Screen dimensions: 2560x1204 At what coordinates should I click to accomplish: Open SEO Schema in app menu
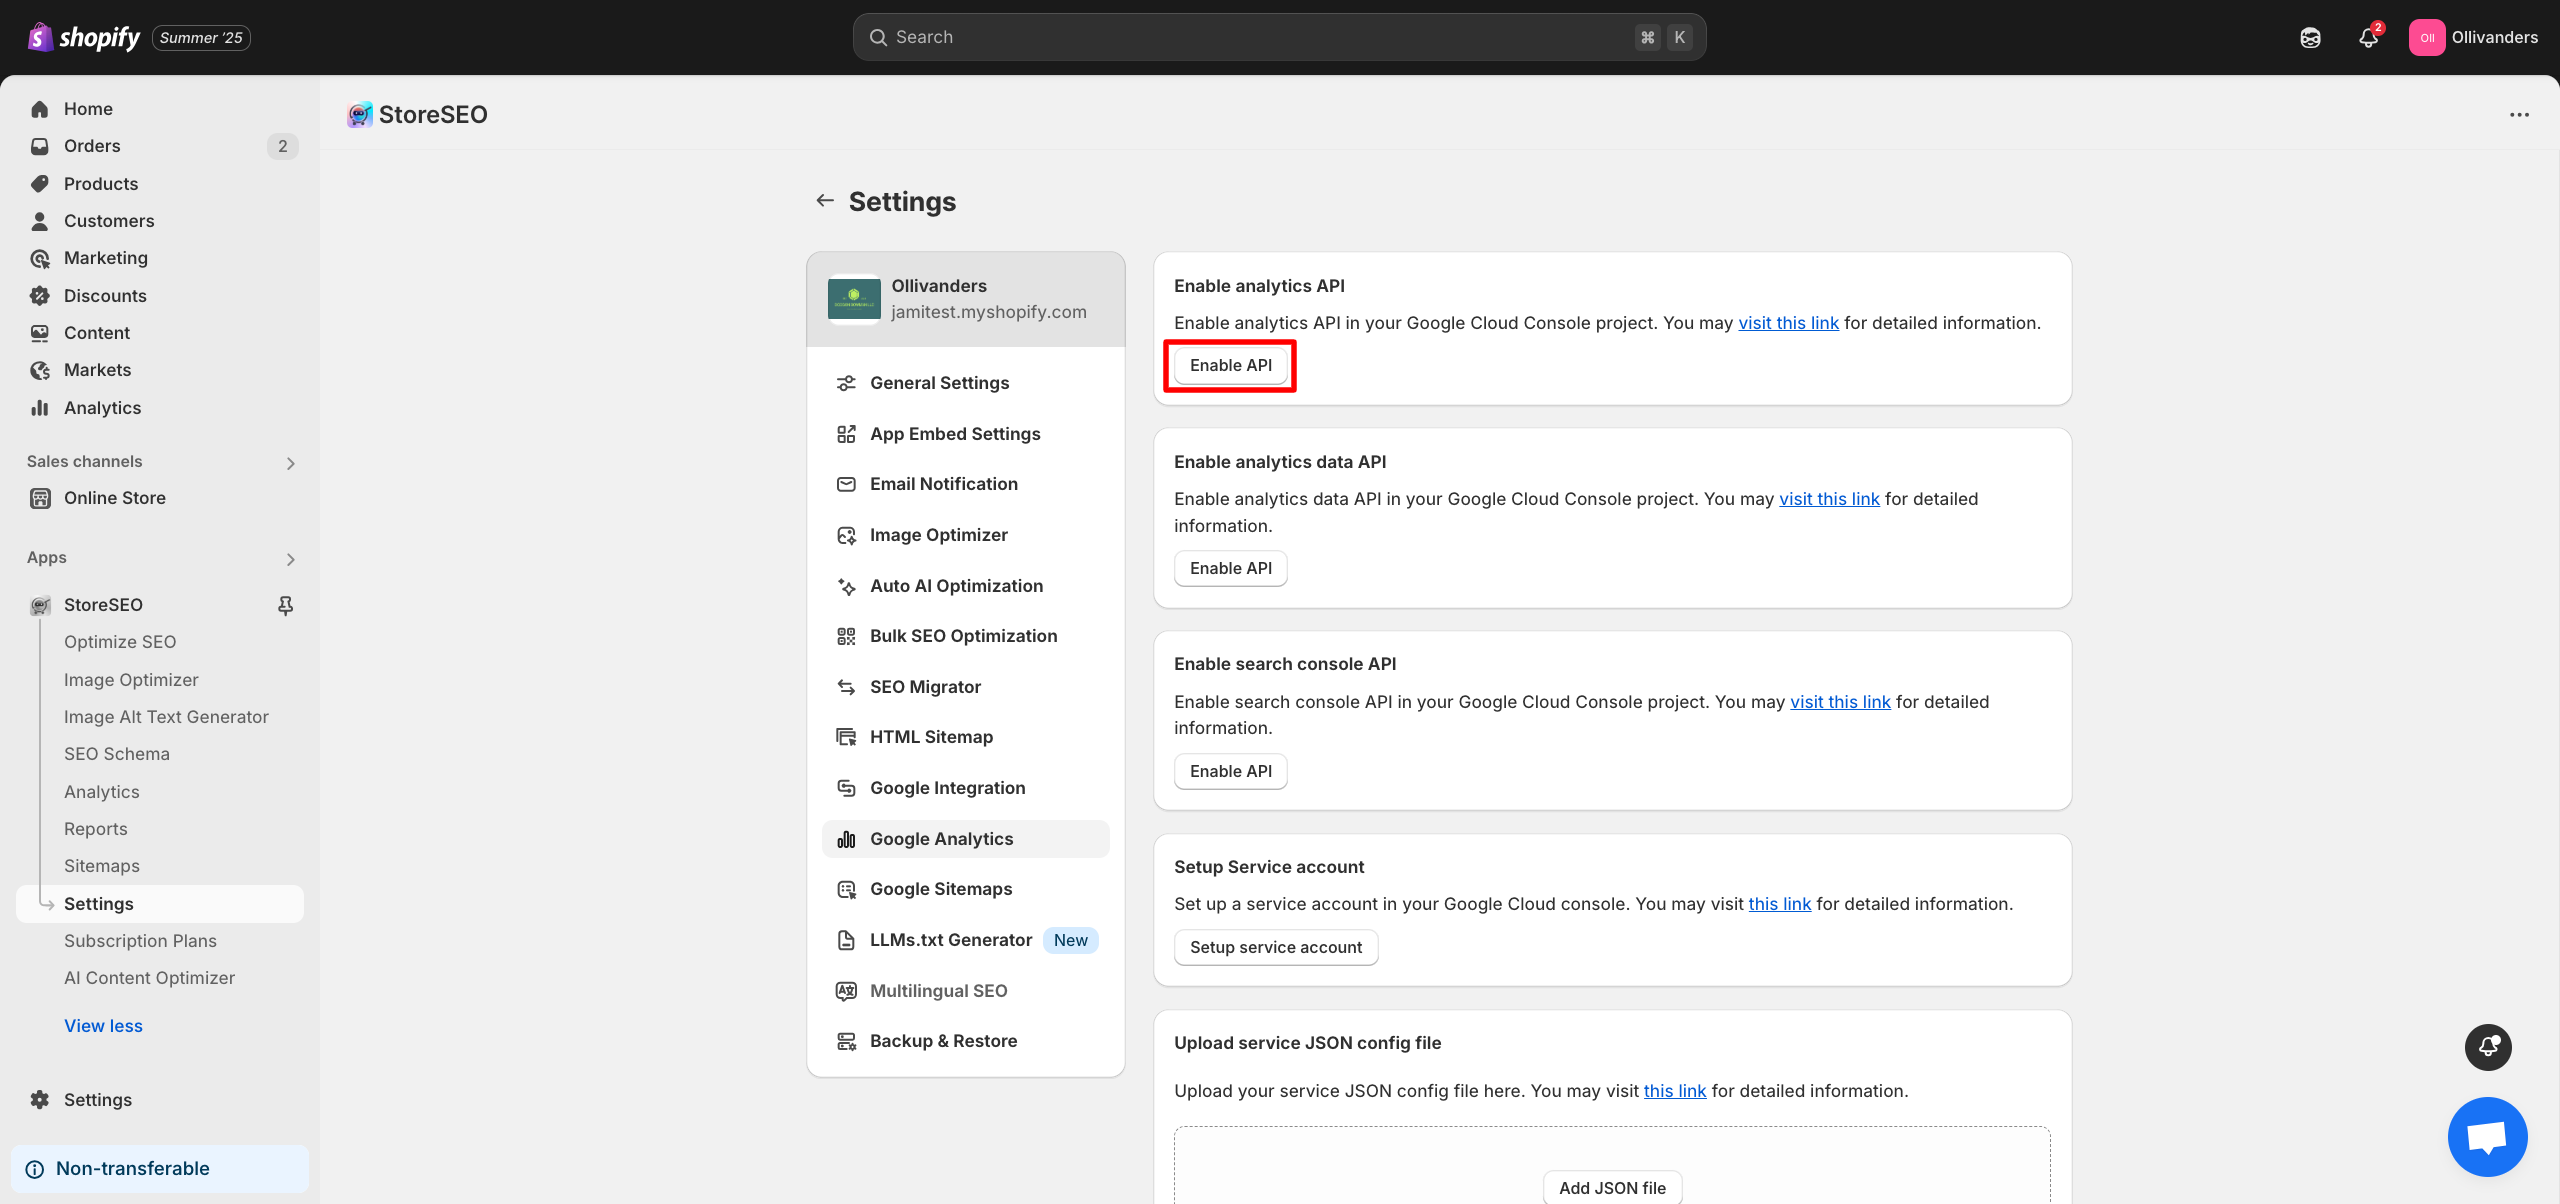[117, 754]
